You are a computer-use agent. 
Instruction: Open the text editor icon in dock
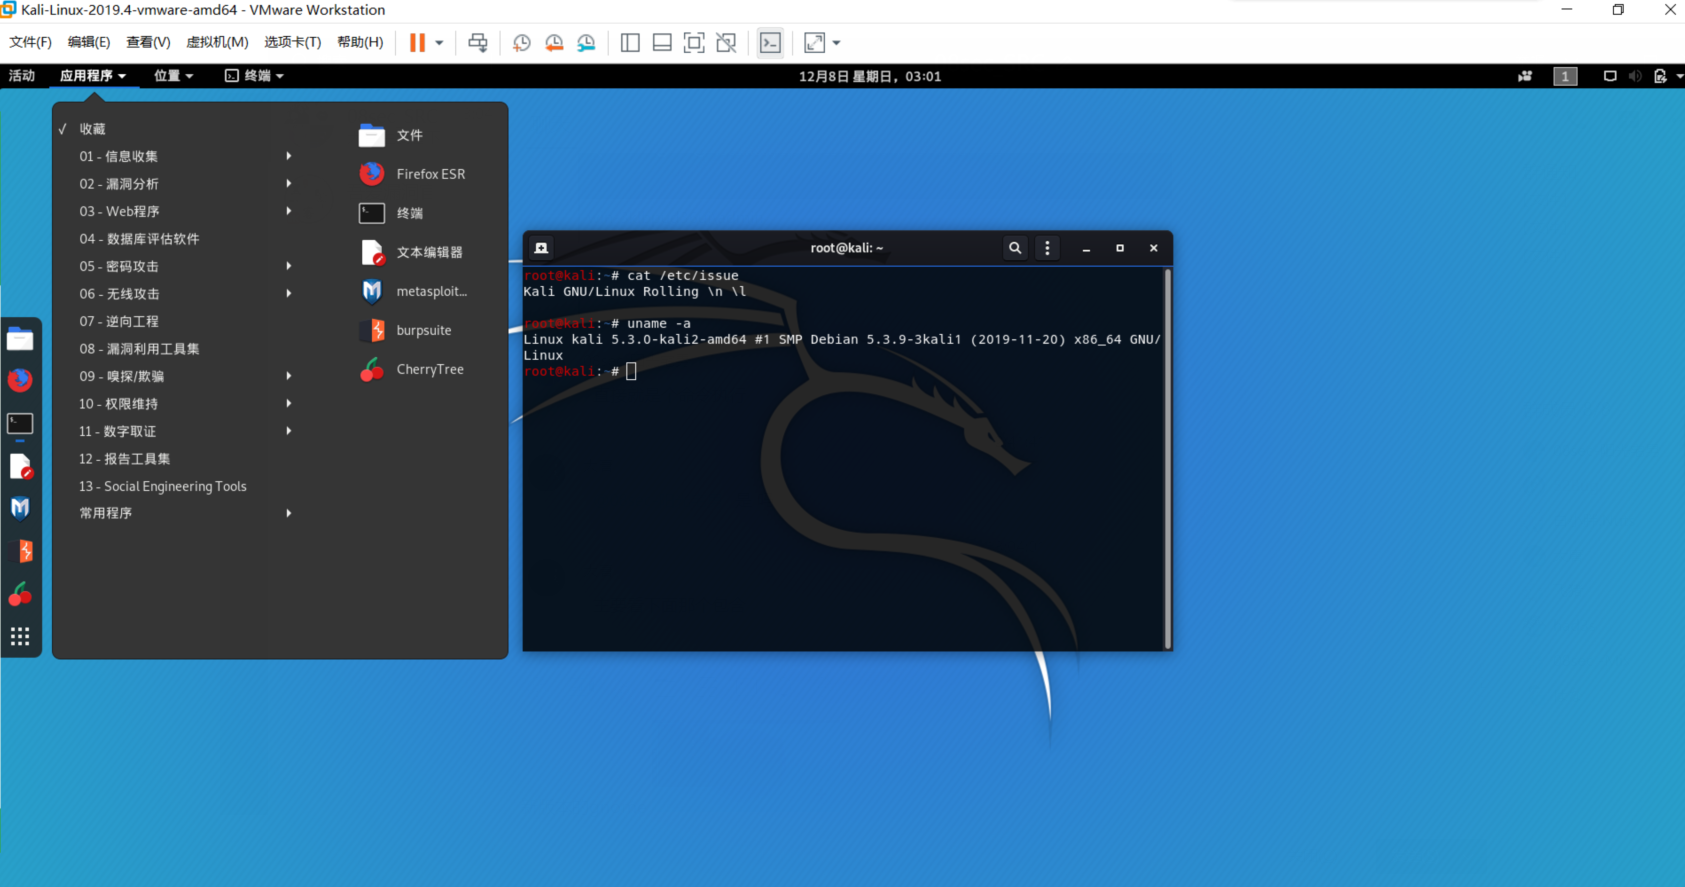click(20, 466)
